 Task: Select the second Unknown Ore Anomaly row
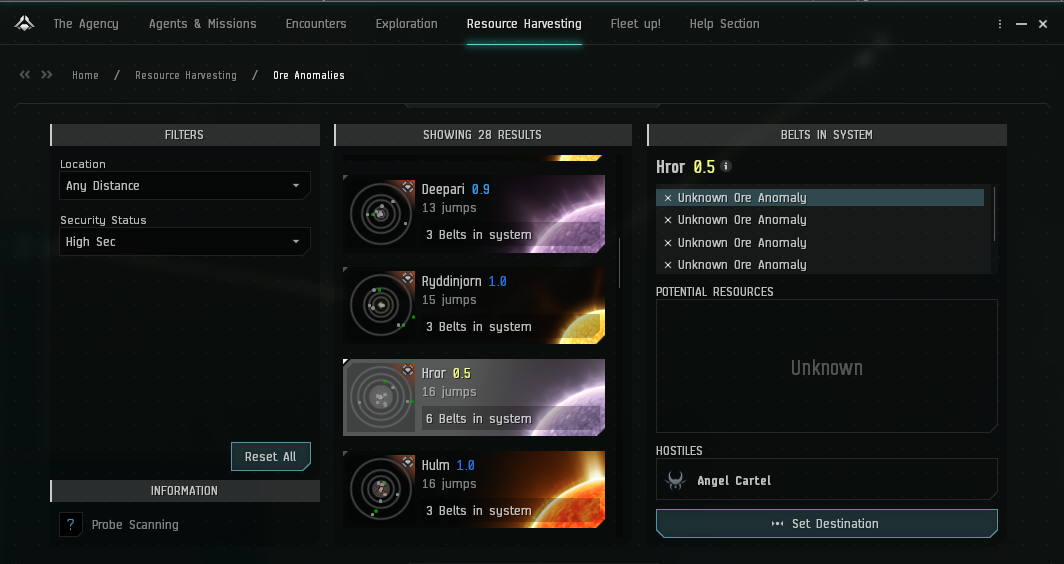click(x=820, y=220)
